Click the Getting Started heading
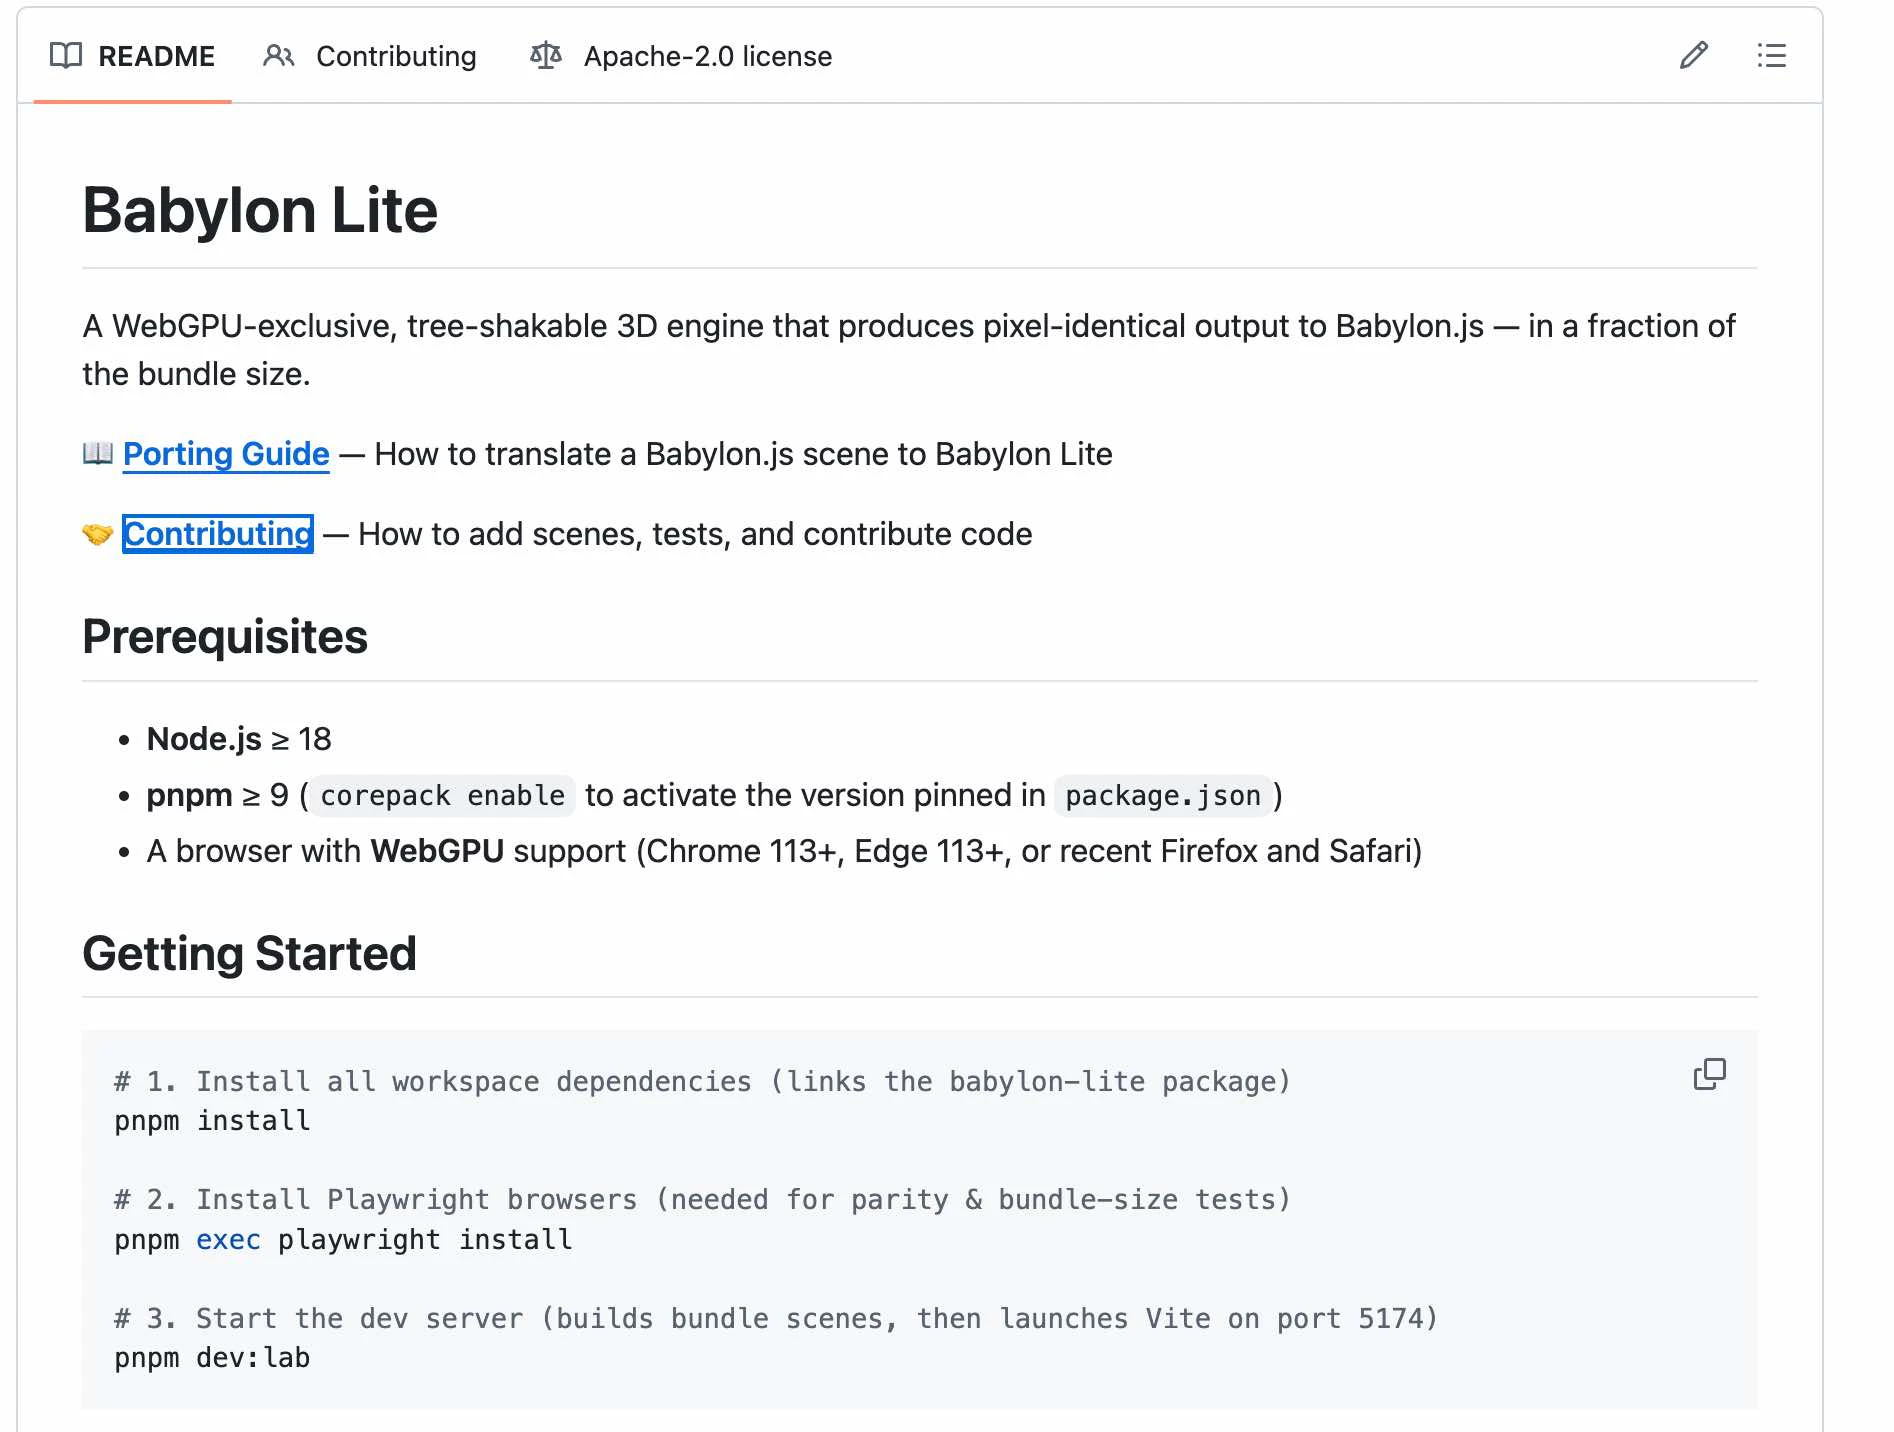This screenshot has height=1432, width=1894. point(249,953)
